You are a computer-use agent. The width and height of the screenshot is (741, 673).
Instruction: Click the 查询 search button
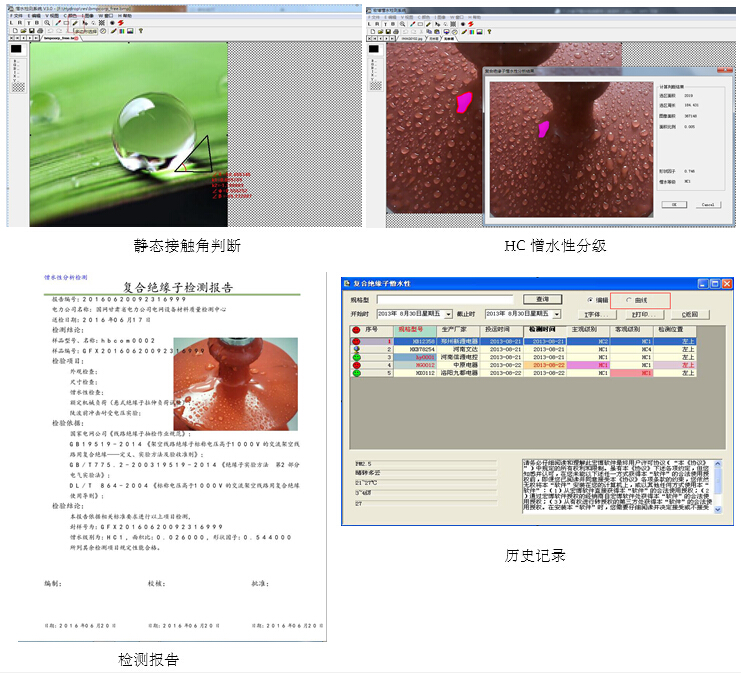pos(542,299)
